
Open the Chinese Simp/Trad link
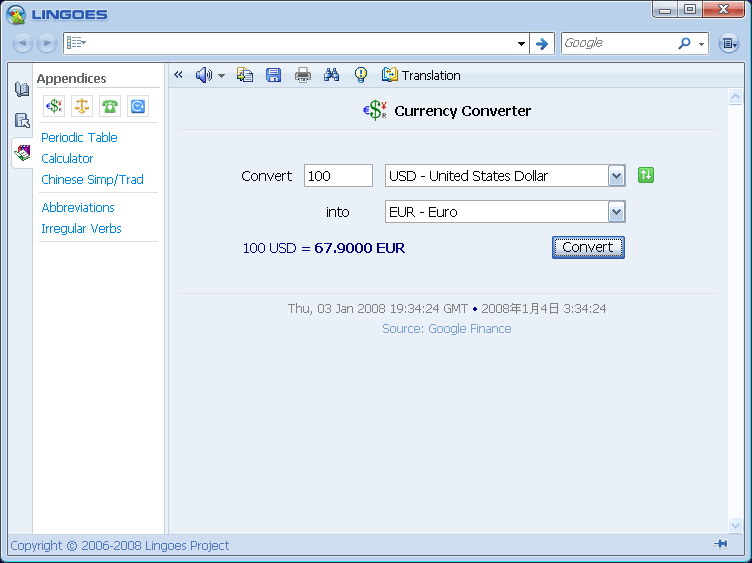pos(92,180)
